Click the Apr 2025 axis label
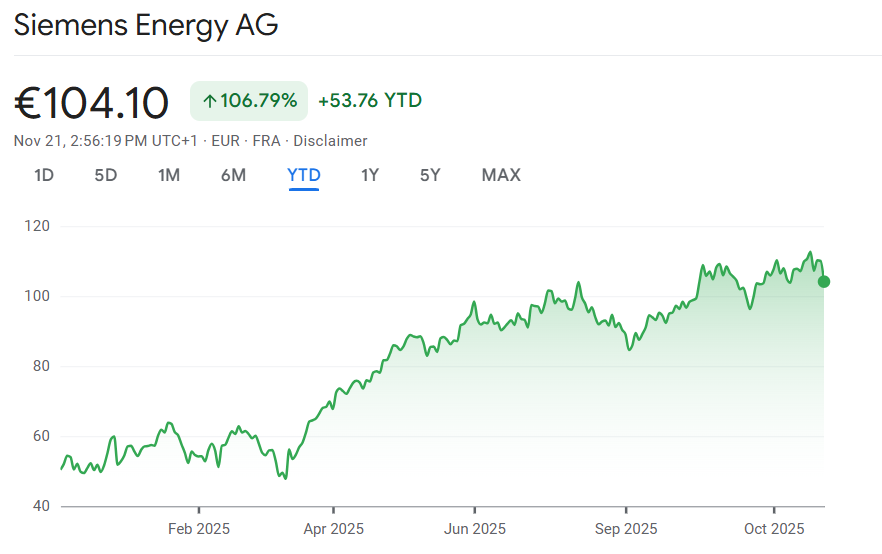This screenshot has height=554, width=882. 334,529
